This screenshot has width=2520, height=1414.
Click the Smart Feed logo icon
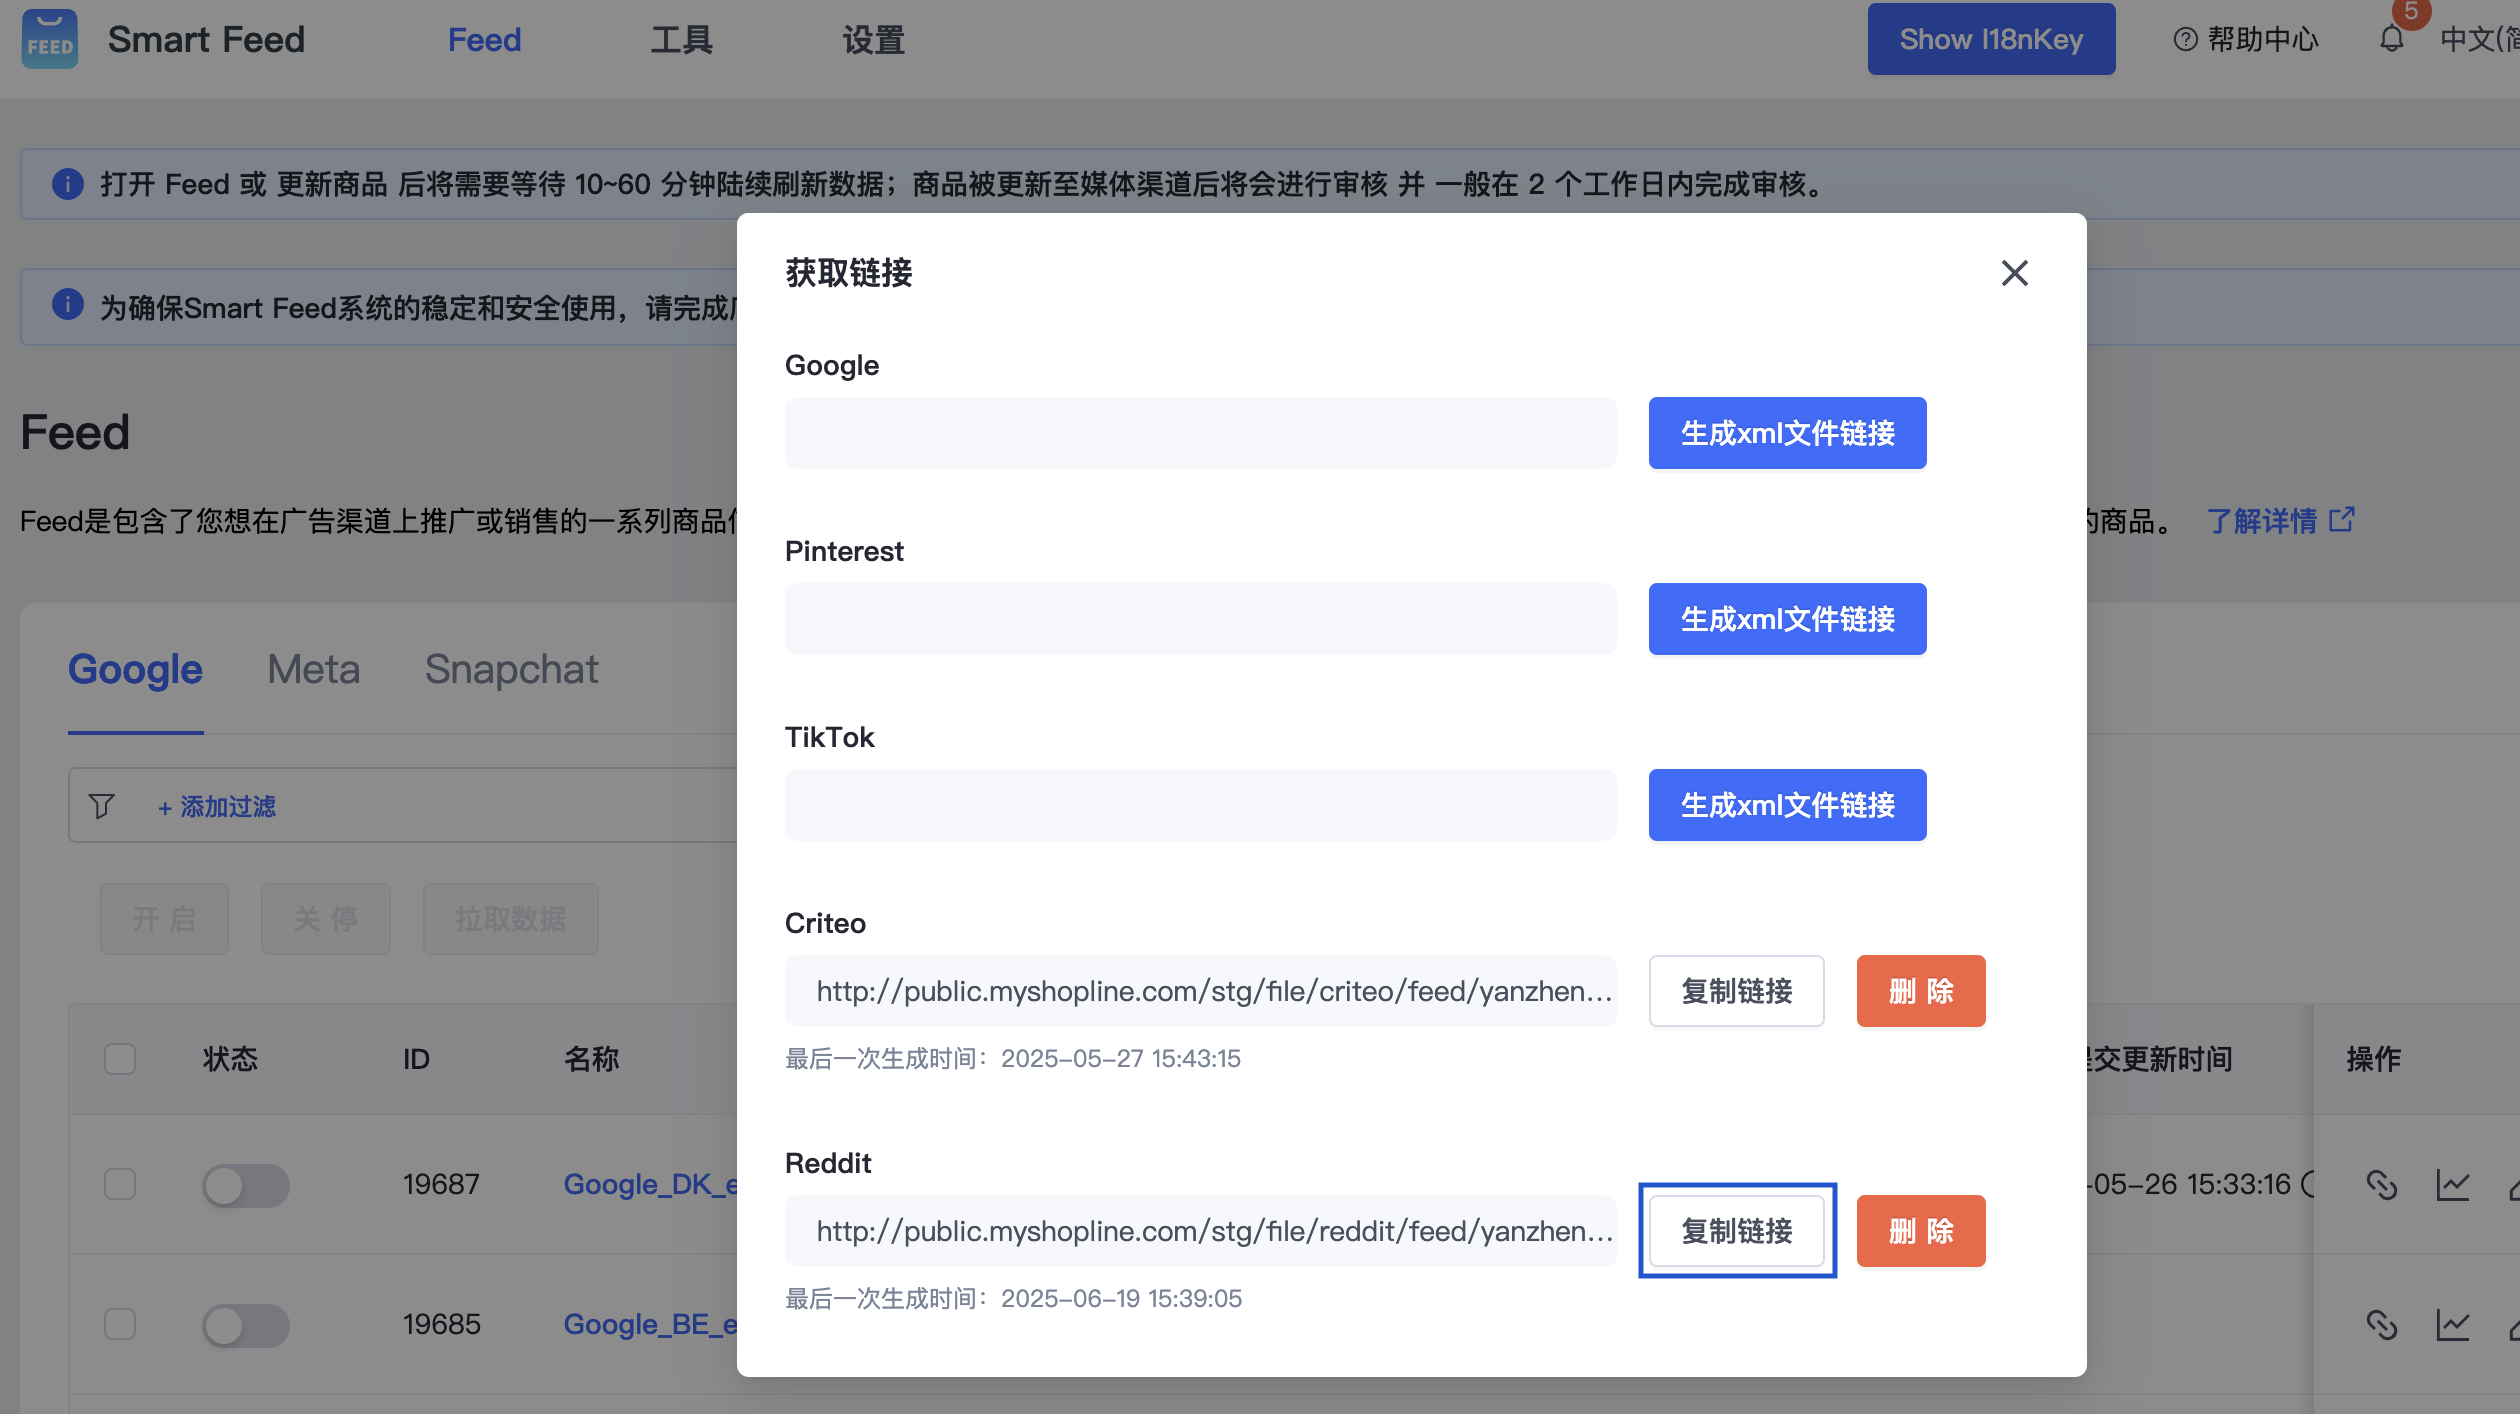50,39
